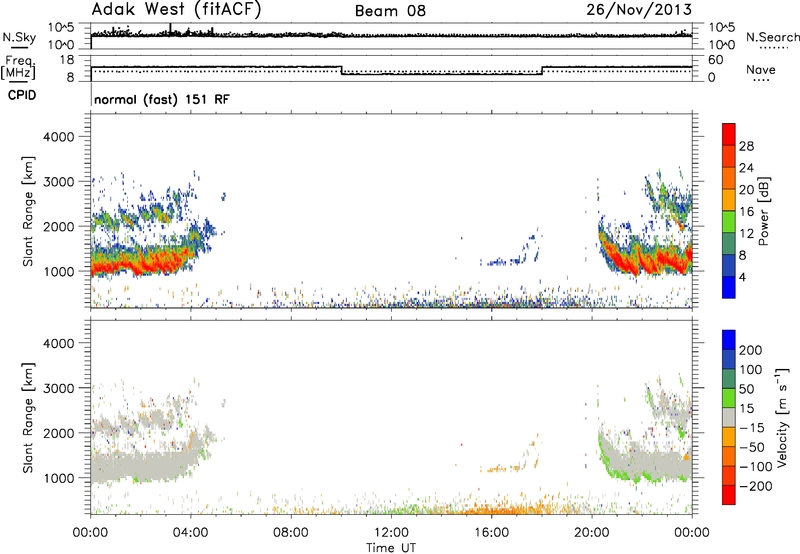Click the Power scale value '16'

746,212
